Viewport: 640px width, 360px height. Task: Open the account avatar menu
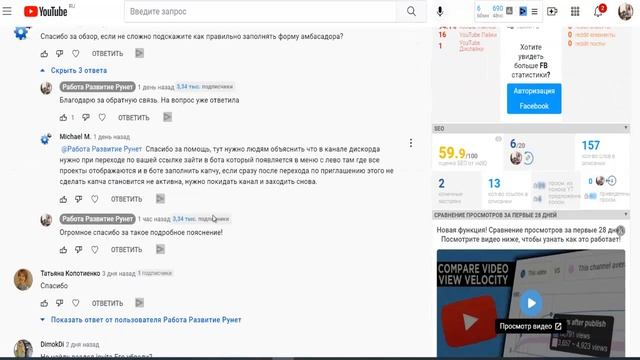(625, 11)
